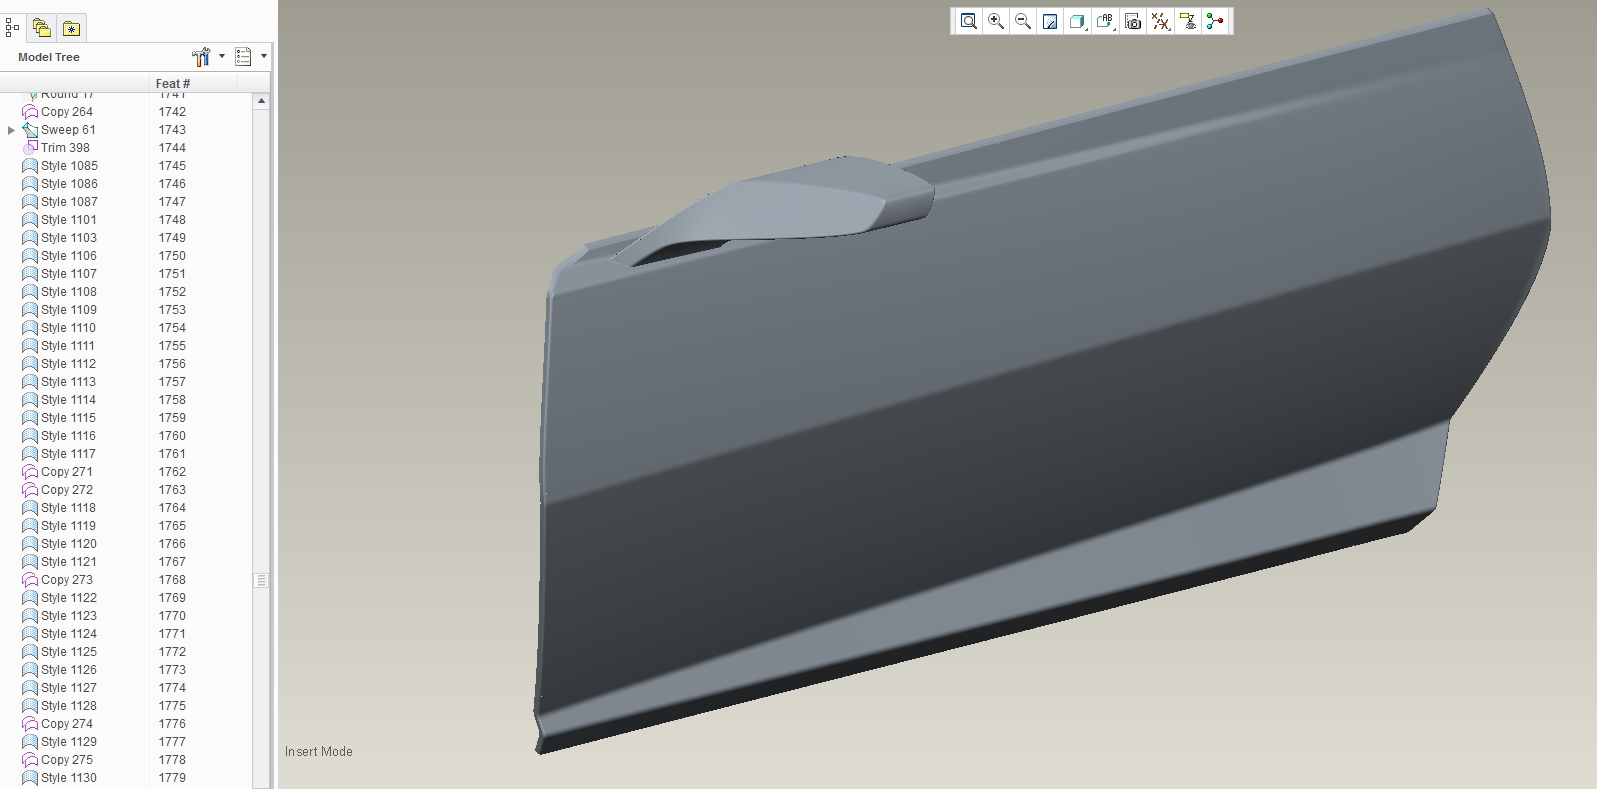The height and width of the screenshot is (789, 1597).
Task: Switch to the Favorites folder tab
Action: point(71,27)
